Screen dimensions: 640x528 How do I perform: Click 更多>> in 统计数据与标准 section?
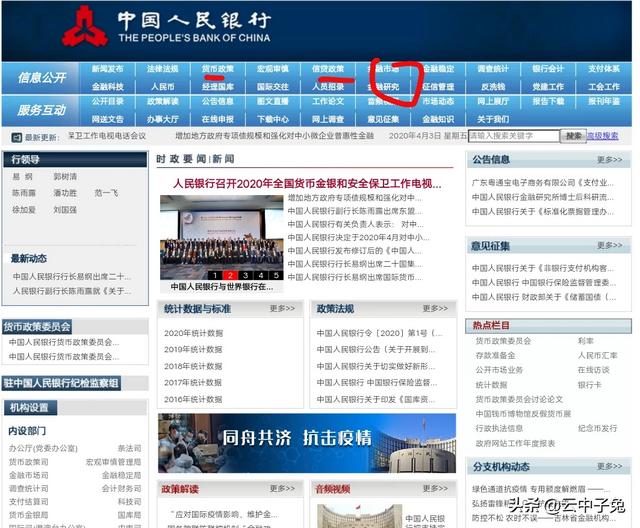(282, 308)
